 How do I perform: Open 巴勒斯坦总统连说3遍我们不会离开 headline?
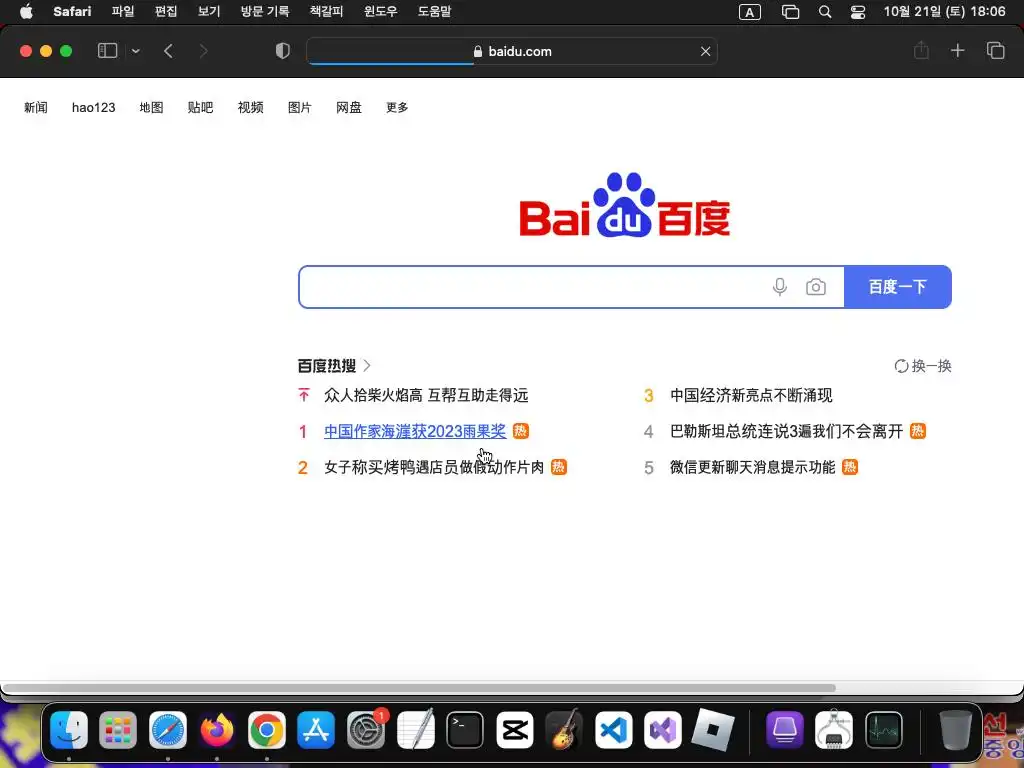coord(786,431)
